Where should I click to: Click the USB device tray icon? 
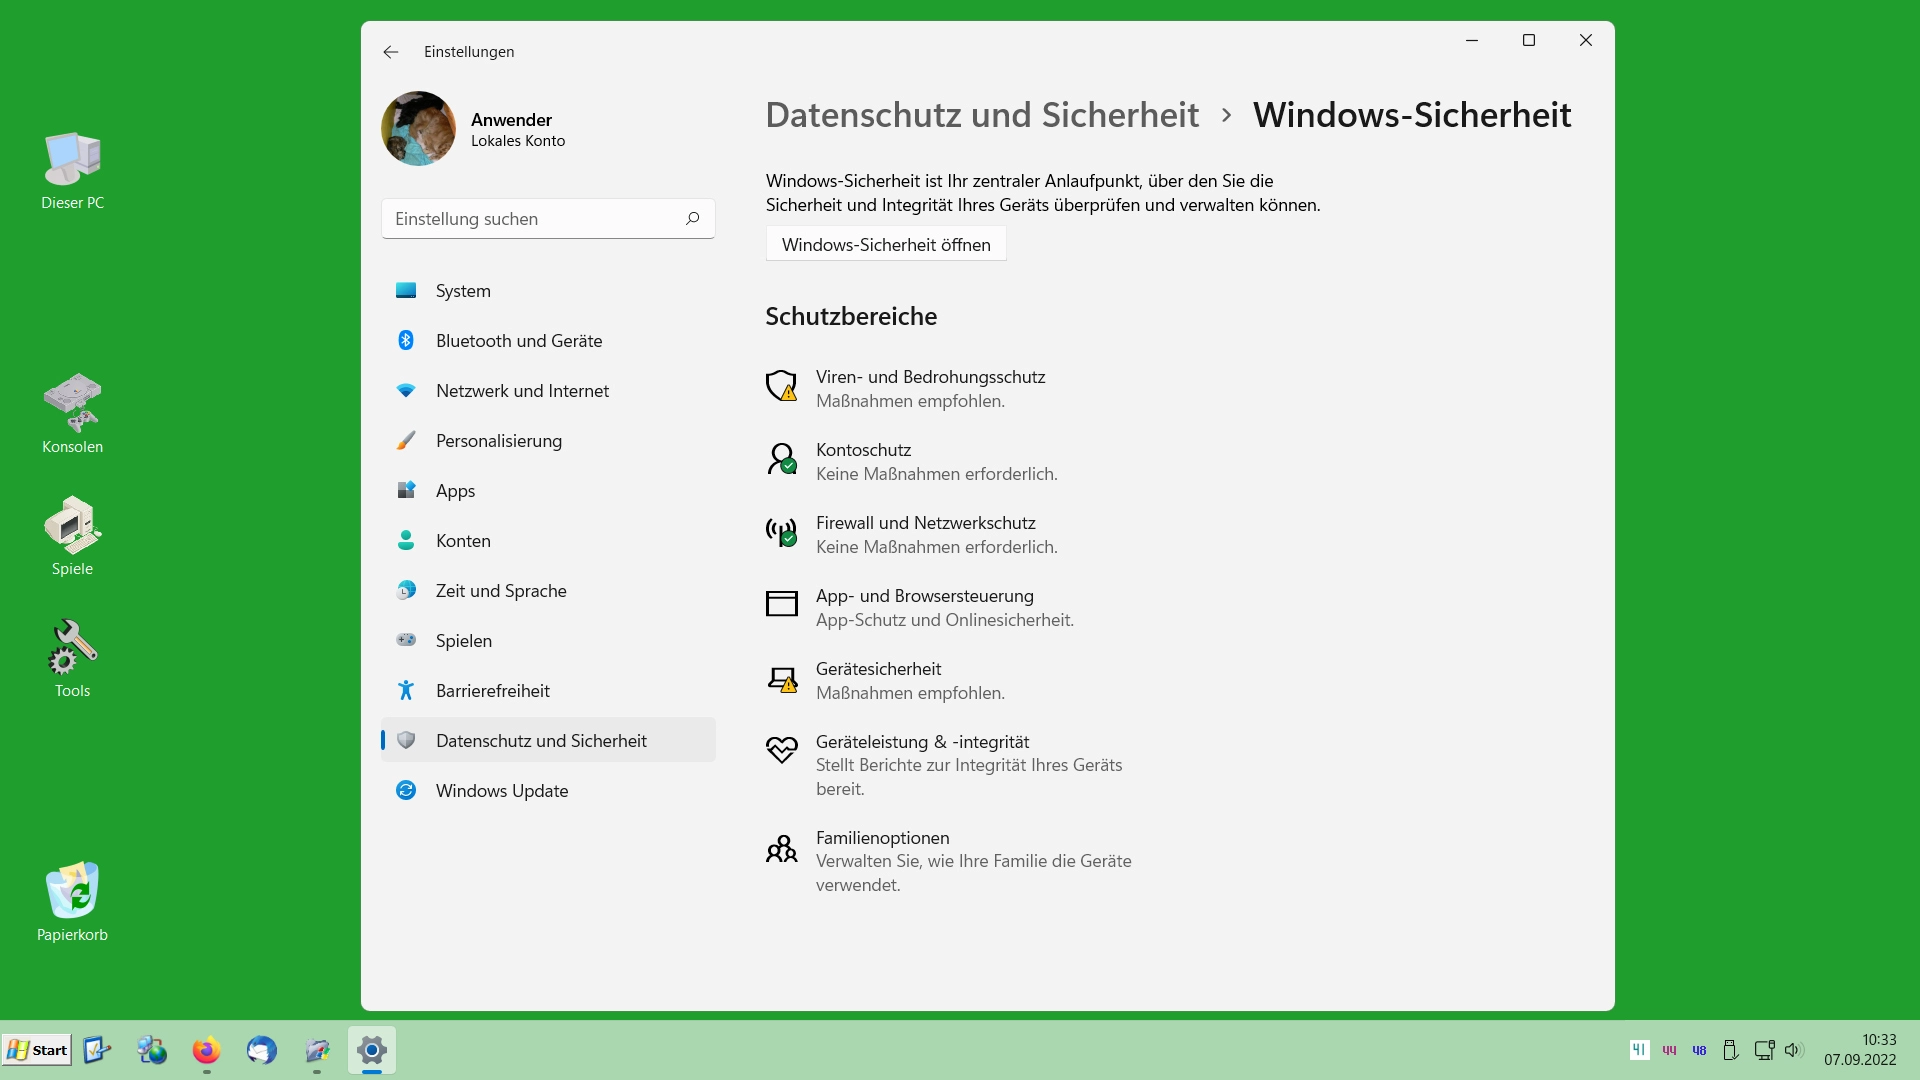1730,1050
